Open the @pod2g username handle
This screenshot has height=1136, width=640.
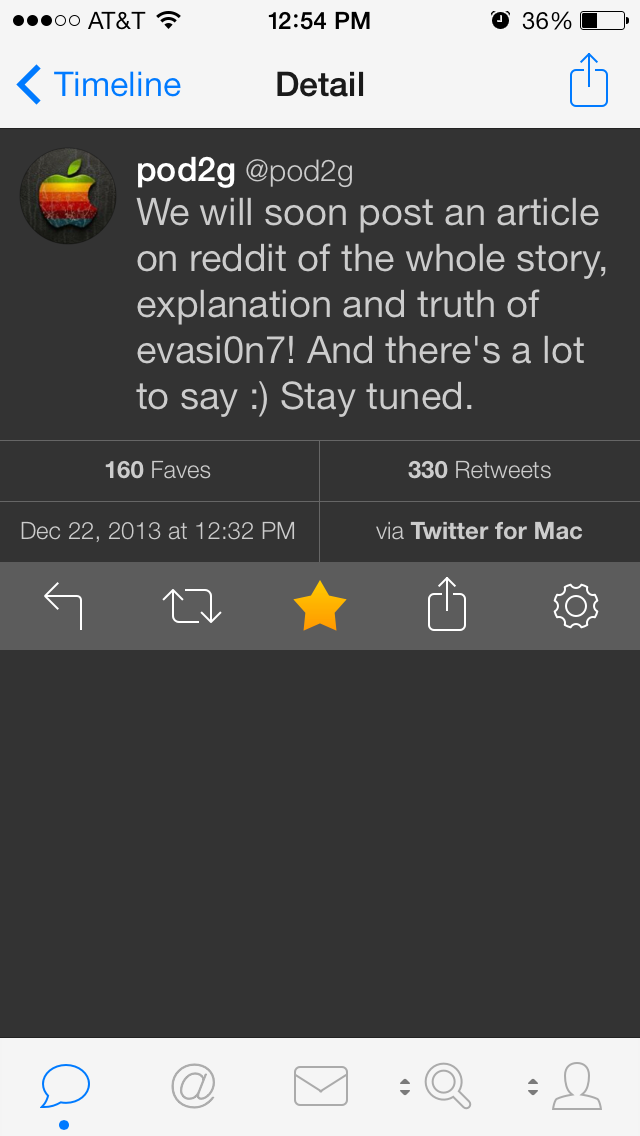pyautogui.click(x=299, y=172)
